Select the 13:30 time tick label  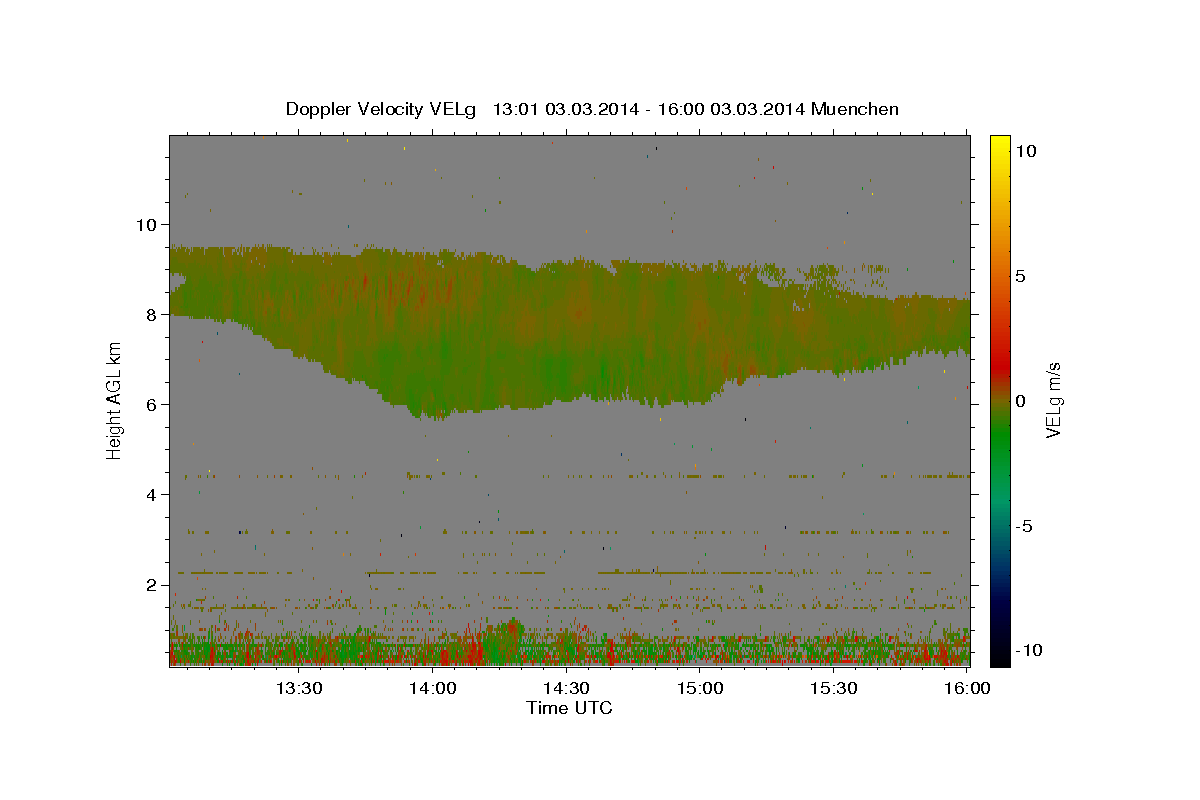pos(298,688)
